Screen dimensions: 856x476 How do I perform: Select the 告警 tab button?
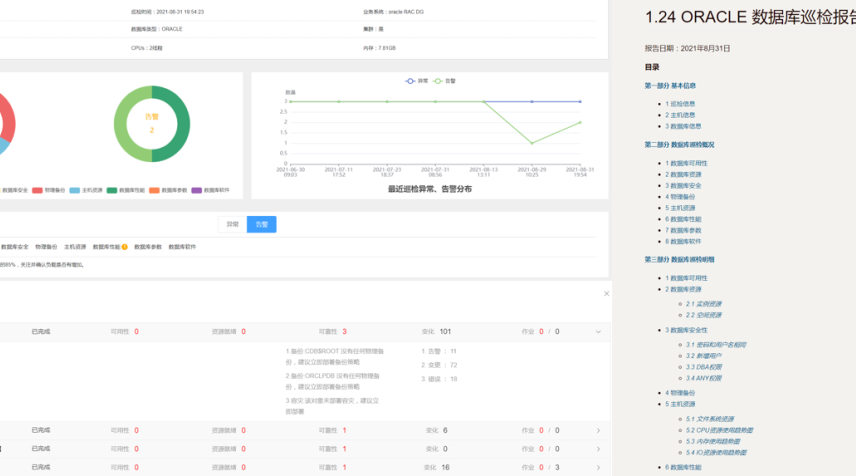(261, 224)
